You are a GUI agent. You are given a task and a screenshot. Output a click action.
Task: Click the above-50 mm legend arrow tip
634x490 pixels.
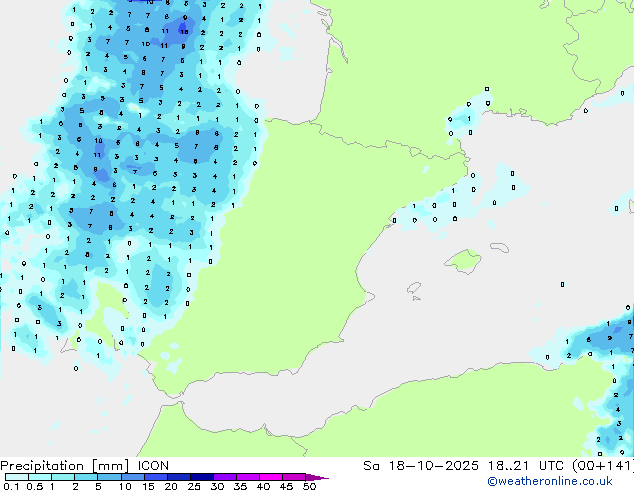pos(317,477)
